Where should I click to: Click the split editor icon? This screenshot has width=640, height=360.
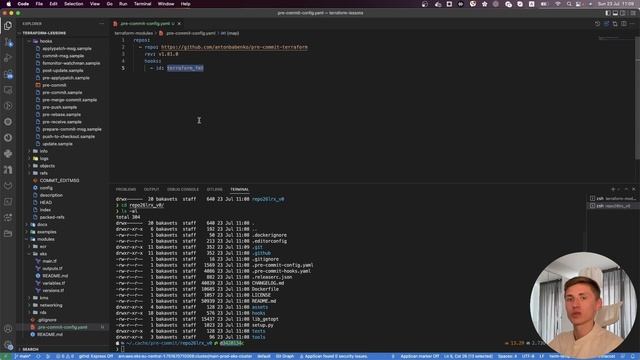click(624, 24)
